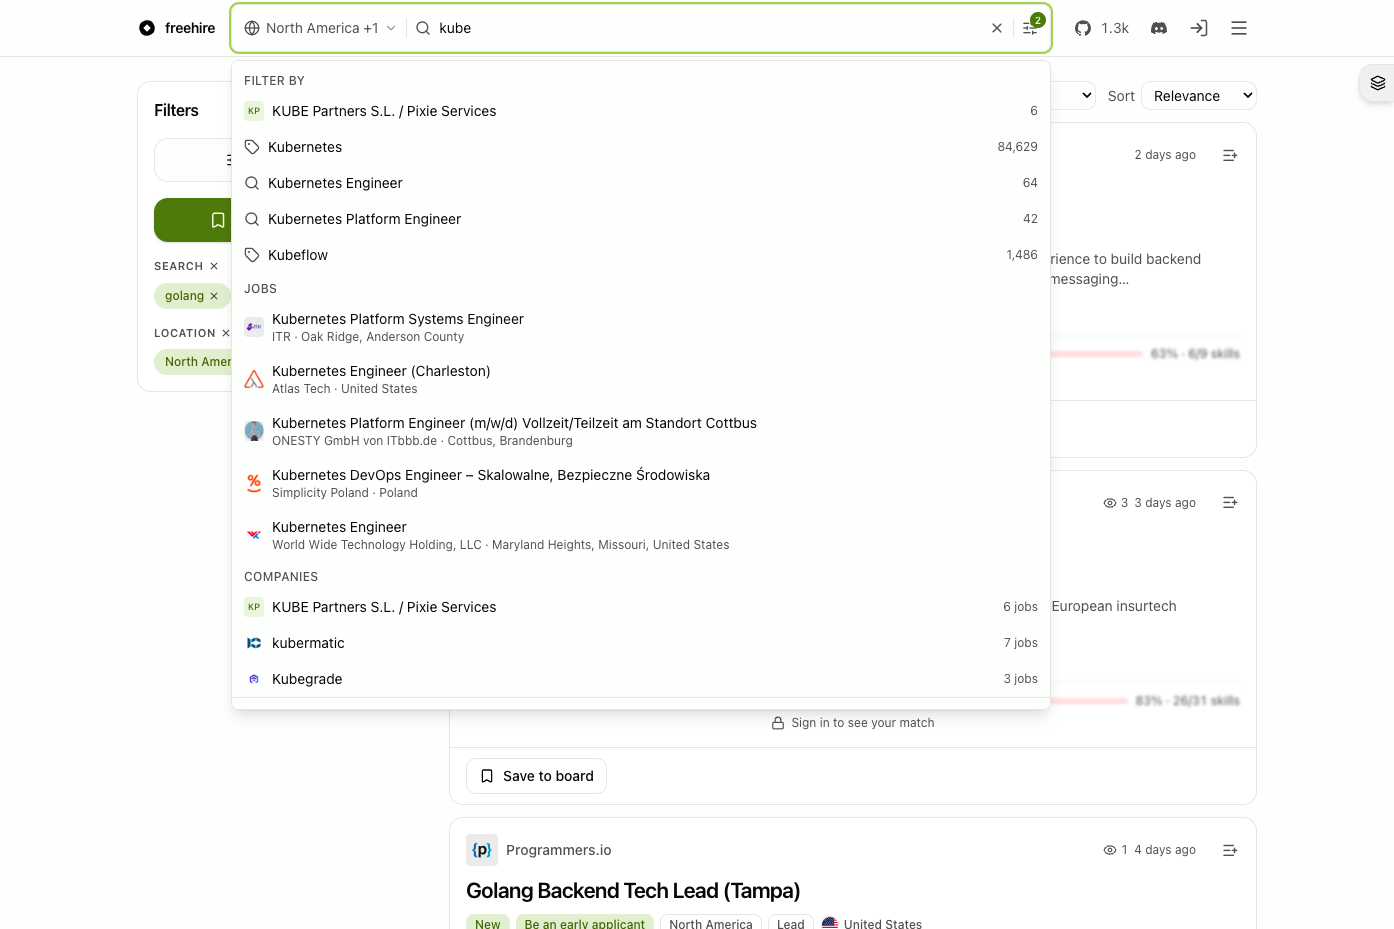
Task: Click the Programmers.io company name
Action: click(558, 850)
